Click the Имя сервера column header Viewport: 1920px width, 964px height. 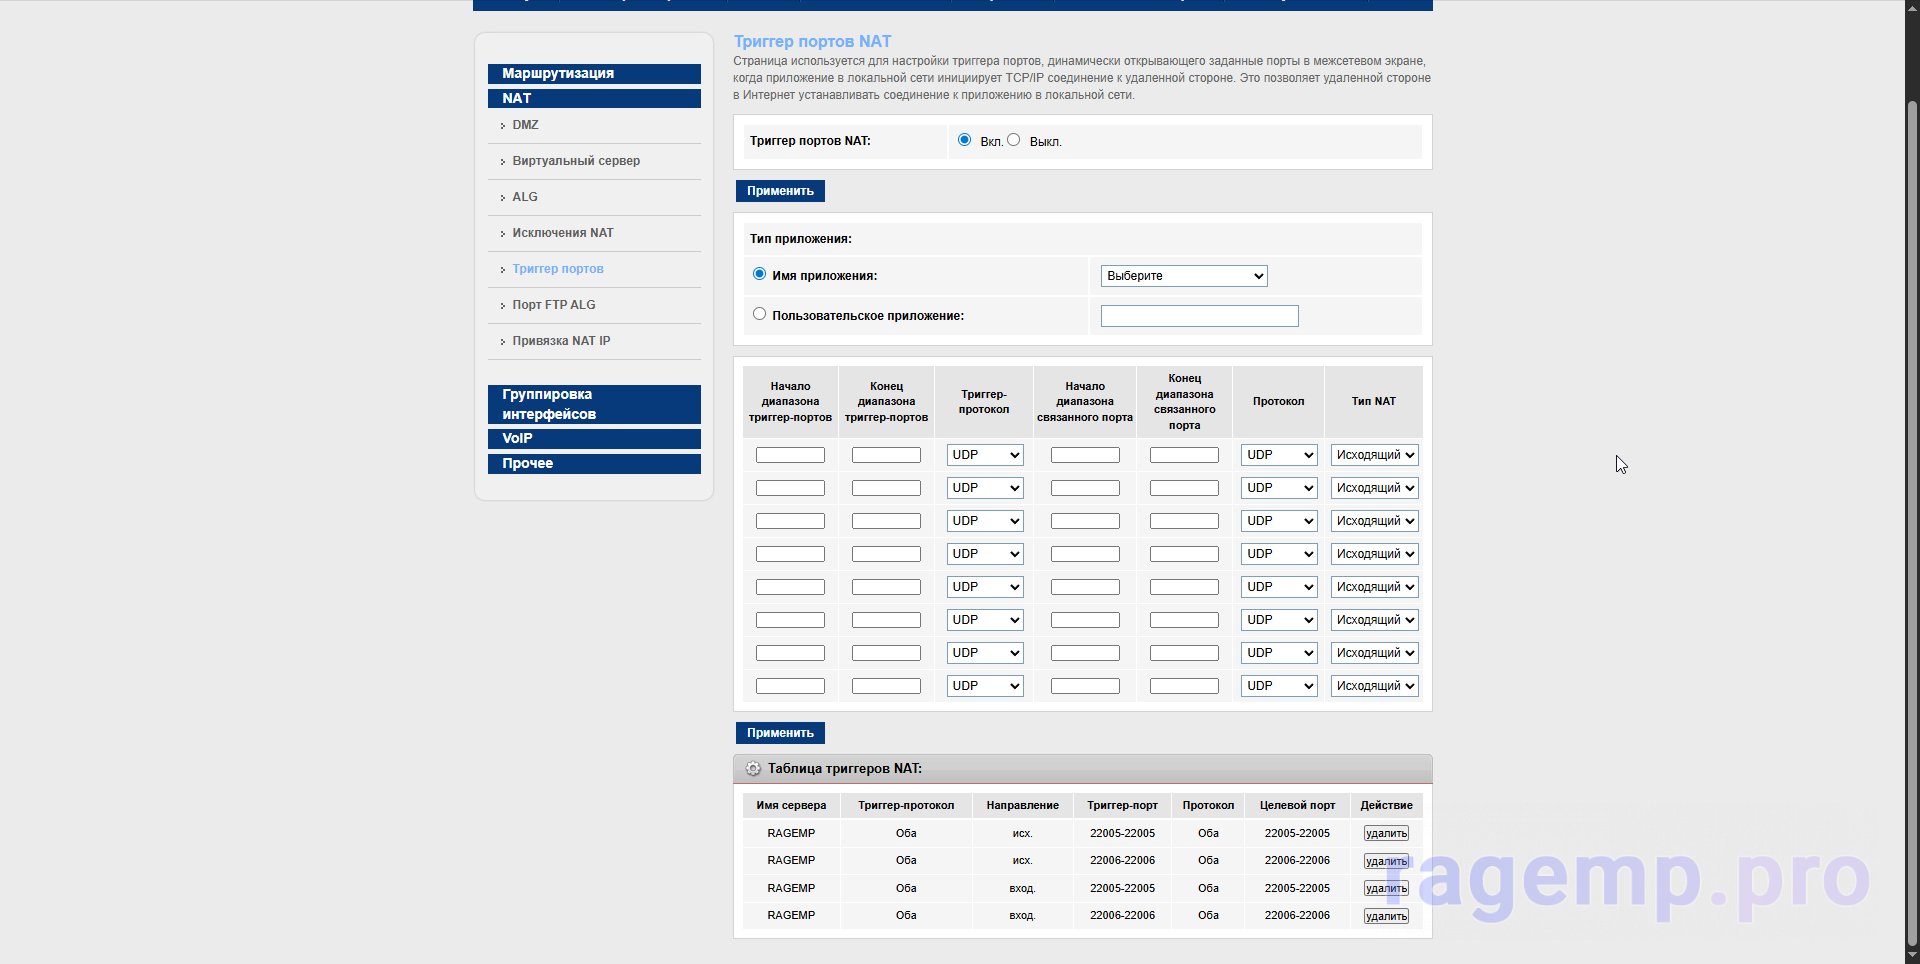click(x=791, y=805)
